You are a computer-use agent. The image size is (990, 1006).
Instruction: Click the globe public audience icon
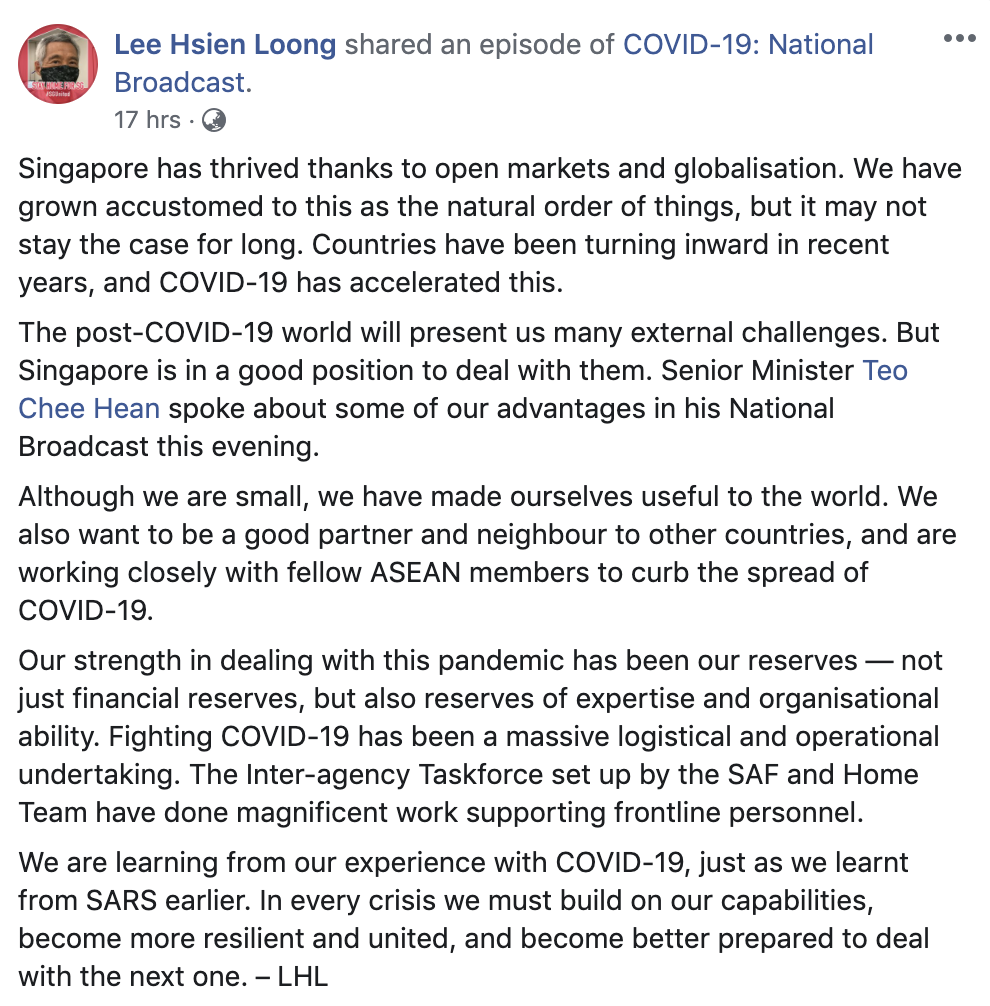[214, 121]
